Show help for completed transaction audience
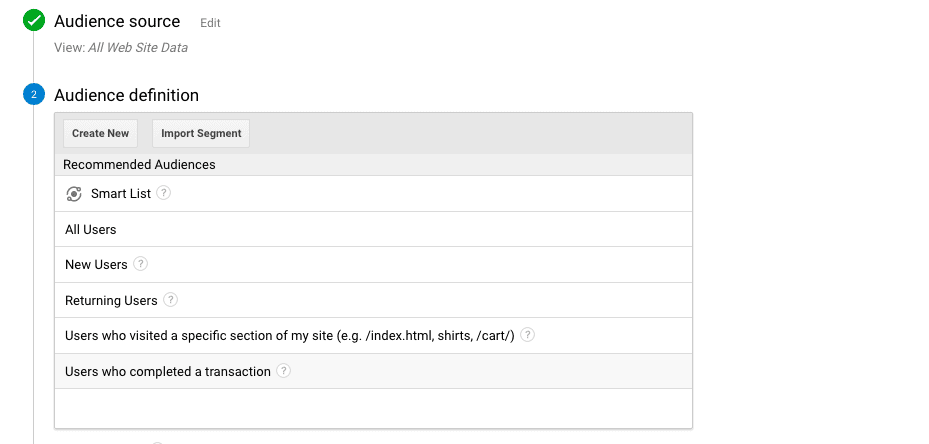Screen dimensions: 929x444 pos(284,371)
